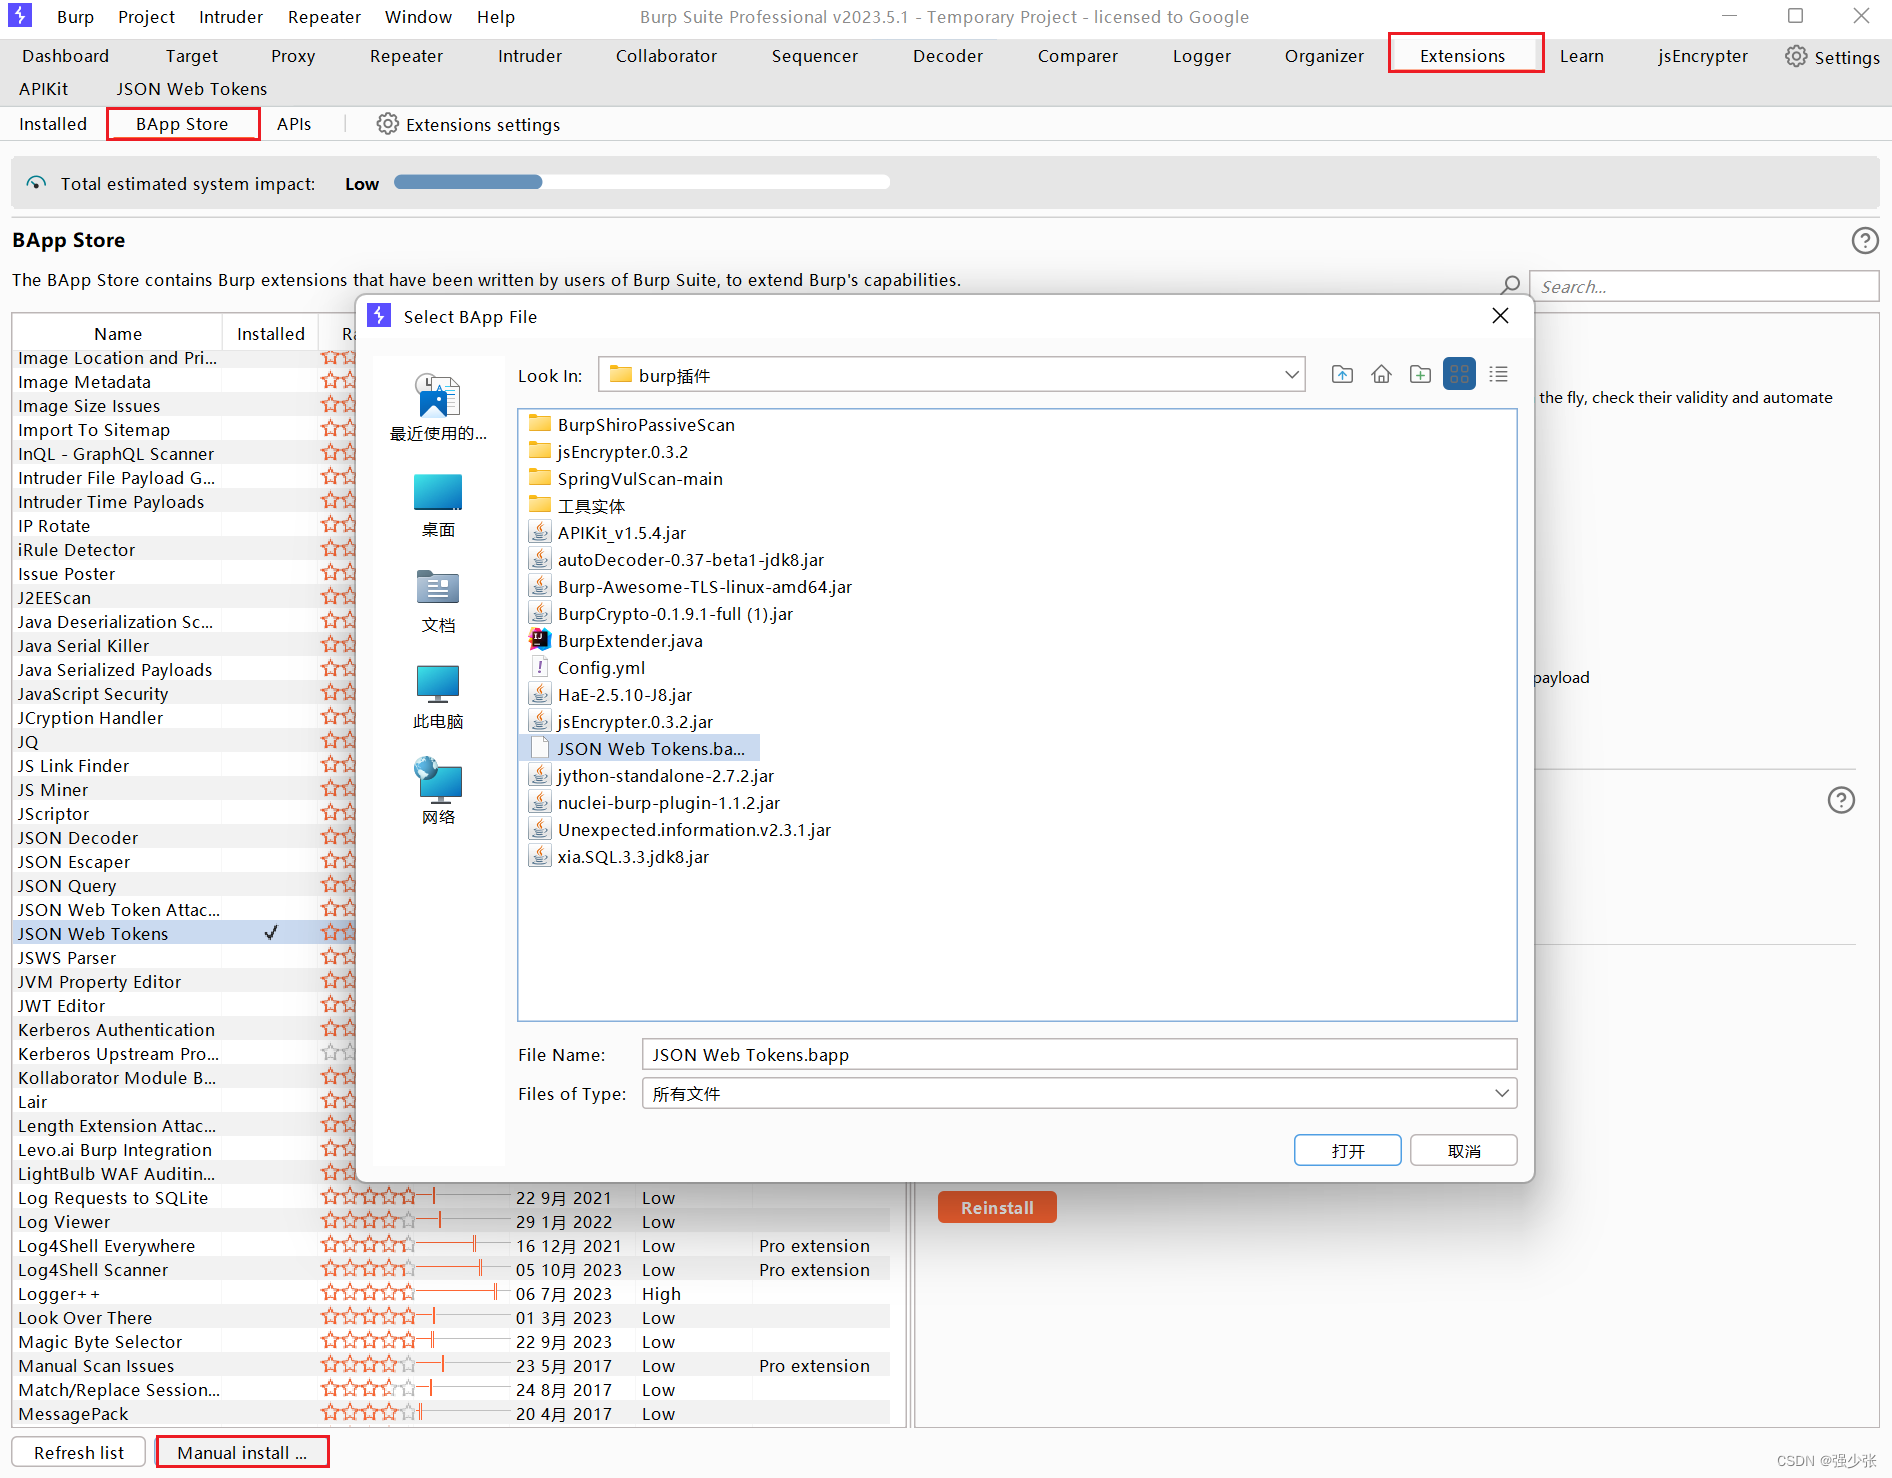This screenshot has height=1478, width=1892.
Task: Select BurpShiroPassiveScan folder
Action: coord(632,424)
